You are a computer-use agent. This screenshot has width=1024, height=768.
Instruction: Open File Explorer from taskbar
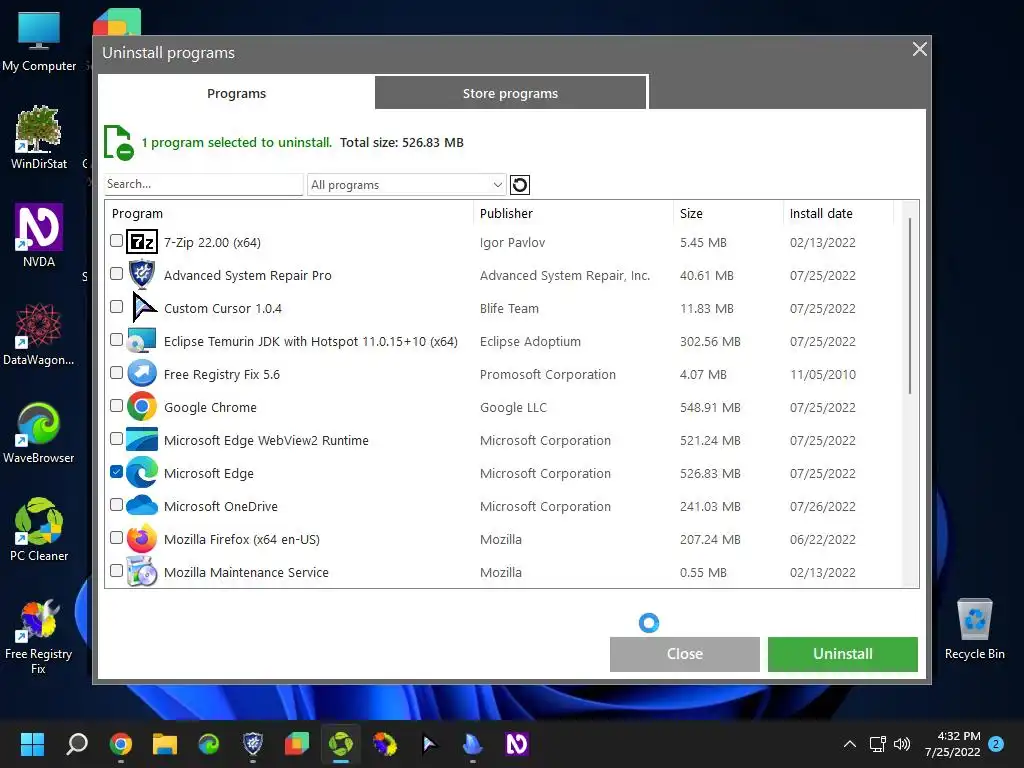[165, 744]
